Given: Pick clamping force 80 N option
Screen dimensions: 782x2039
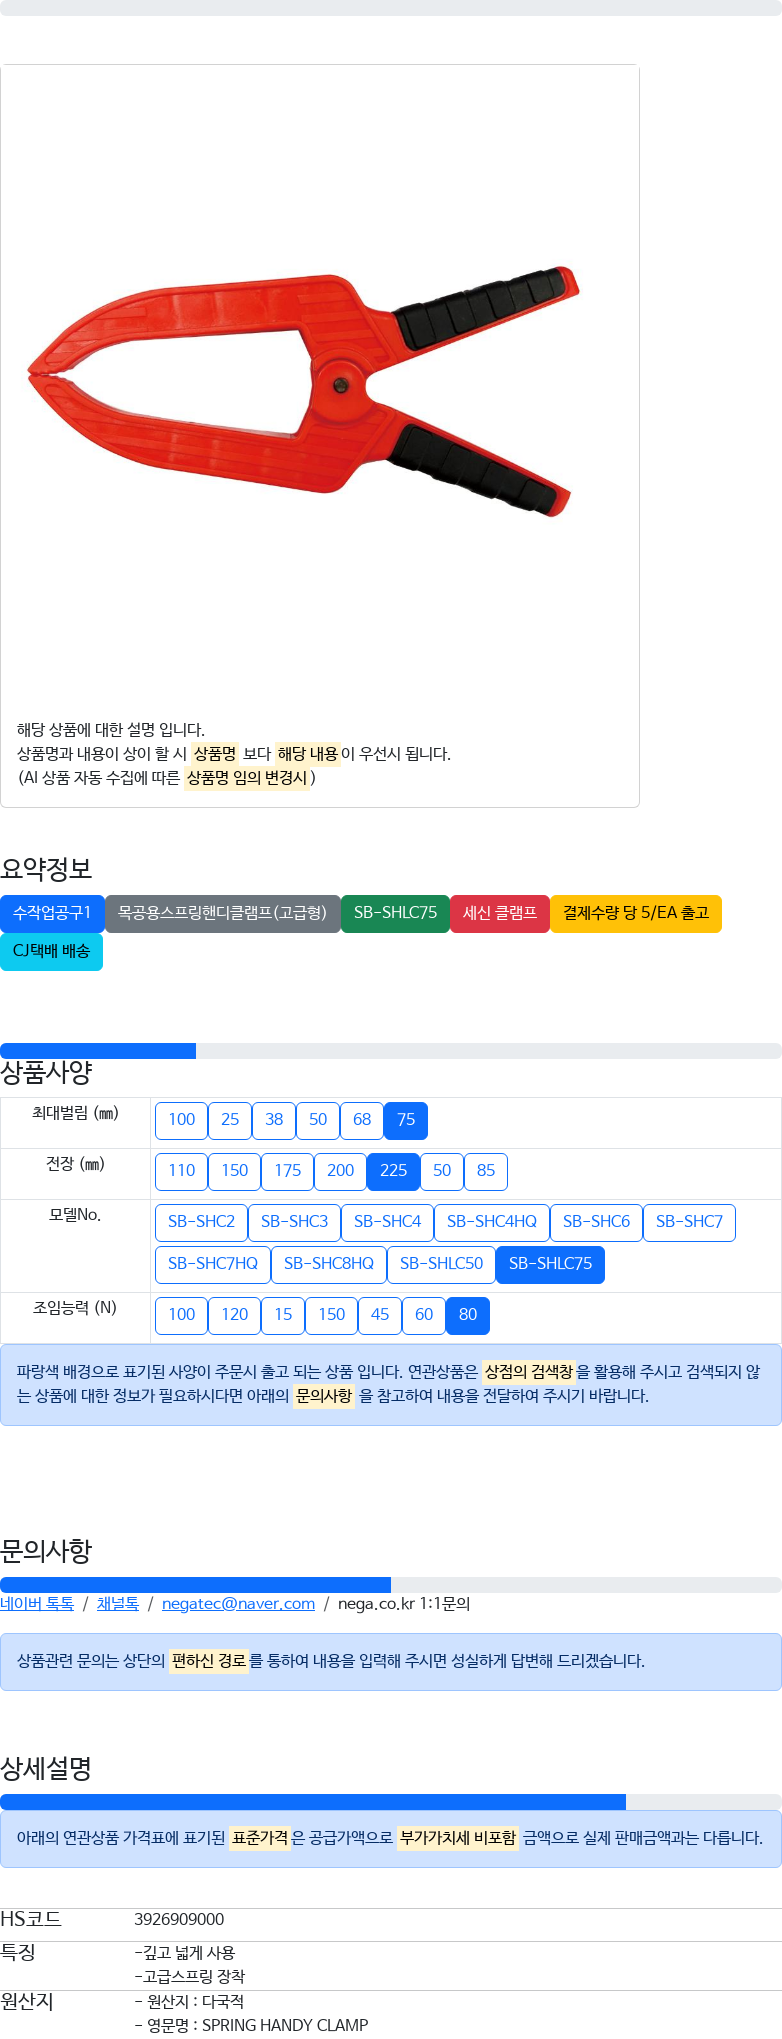Looking at the screenshot, I should (468, 1316).
